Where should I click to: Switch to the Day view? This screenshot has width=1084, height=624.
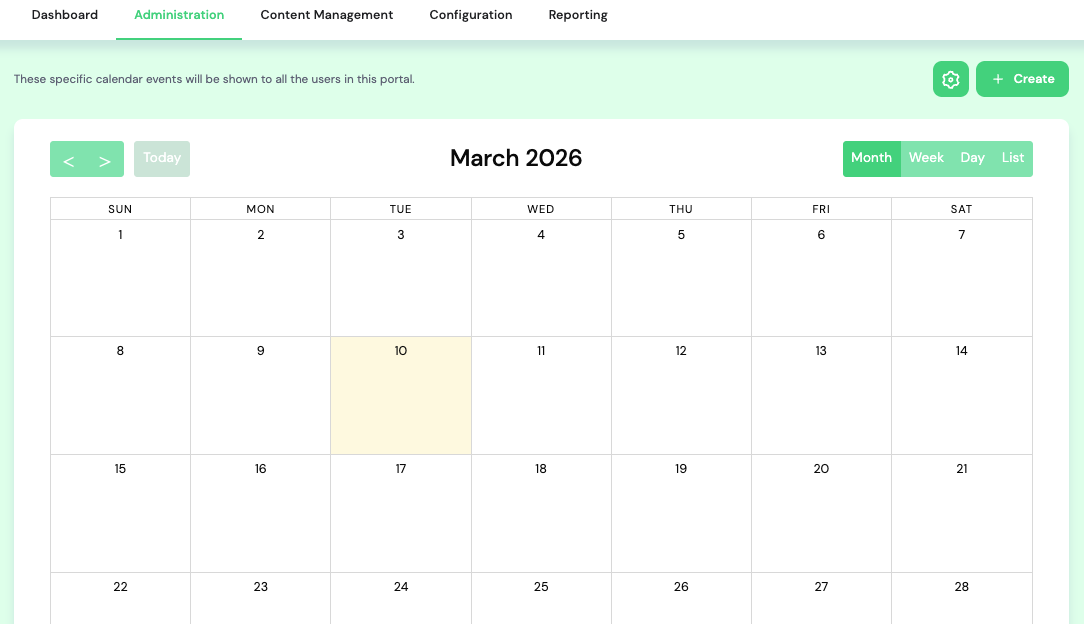pos(972,158)
